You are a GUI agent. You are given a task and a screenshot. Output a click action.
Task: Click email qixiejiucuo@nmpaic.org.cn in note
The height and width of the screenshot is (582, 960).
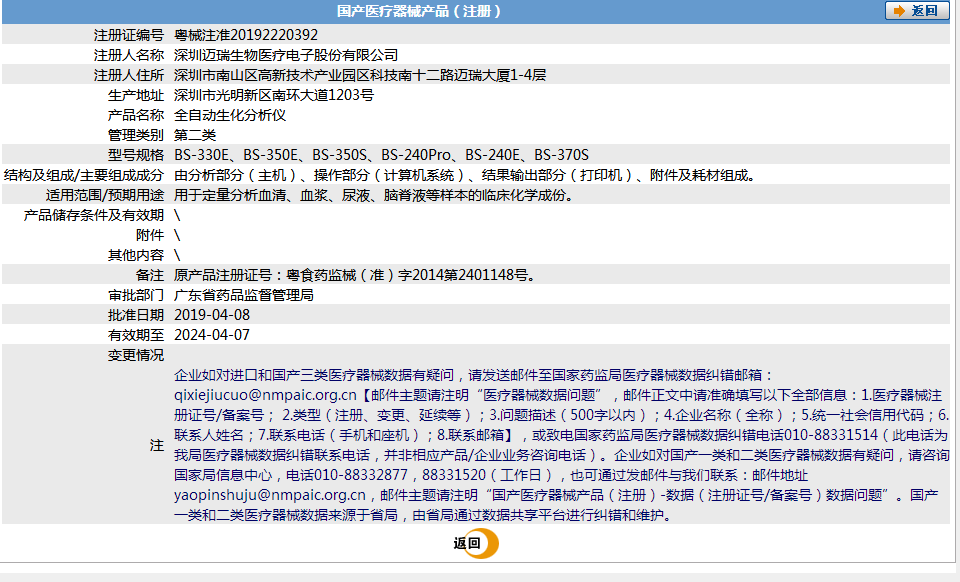click(265, 395)
